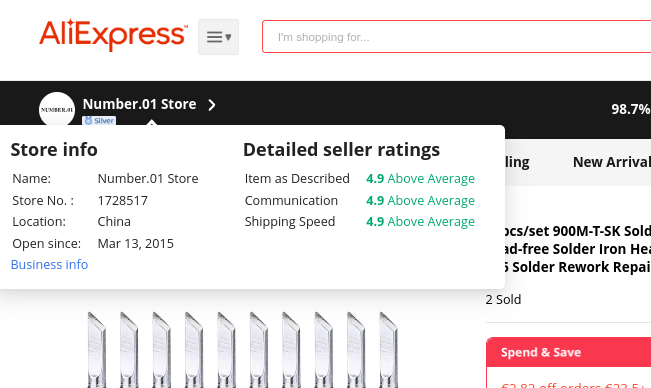Viewport: 651px width, 388px height.
Task: Select the store number 1728517
Action: 122,200
